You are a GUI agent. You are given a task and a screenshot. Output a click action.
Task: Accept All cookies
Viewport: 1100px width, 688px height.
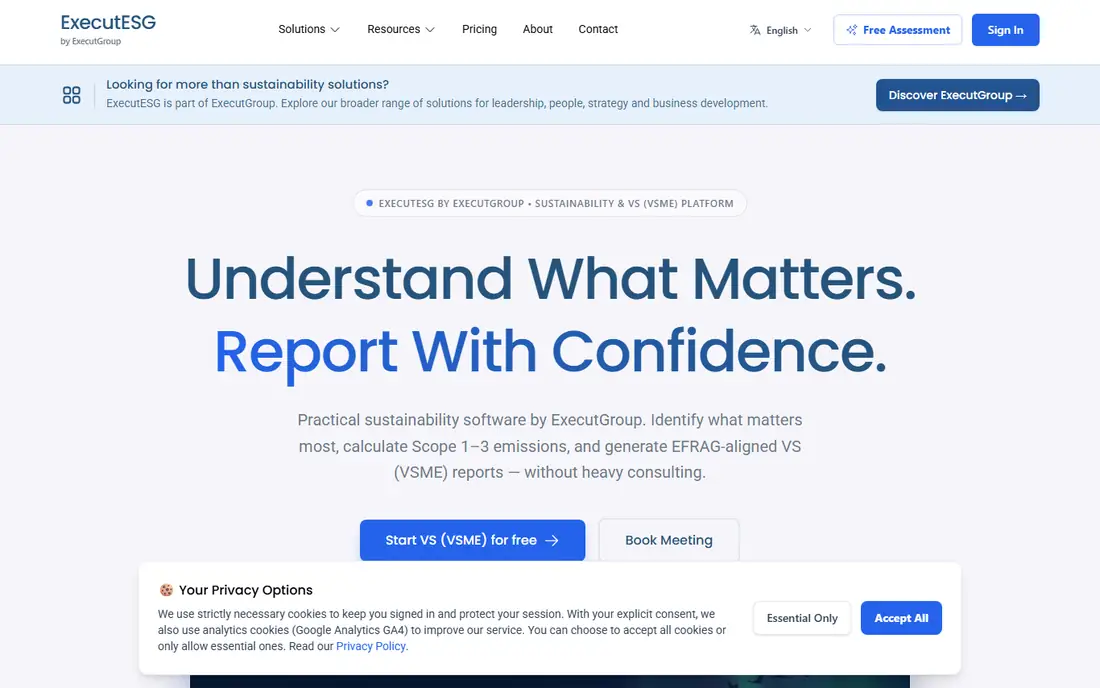click(901, 618)
